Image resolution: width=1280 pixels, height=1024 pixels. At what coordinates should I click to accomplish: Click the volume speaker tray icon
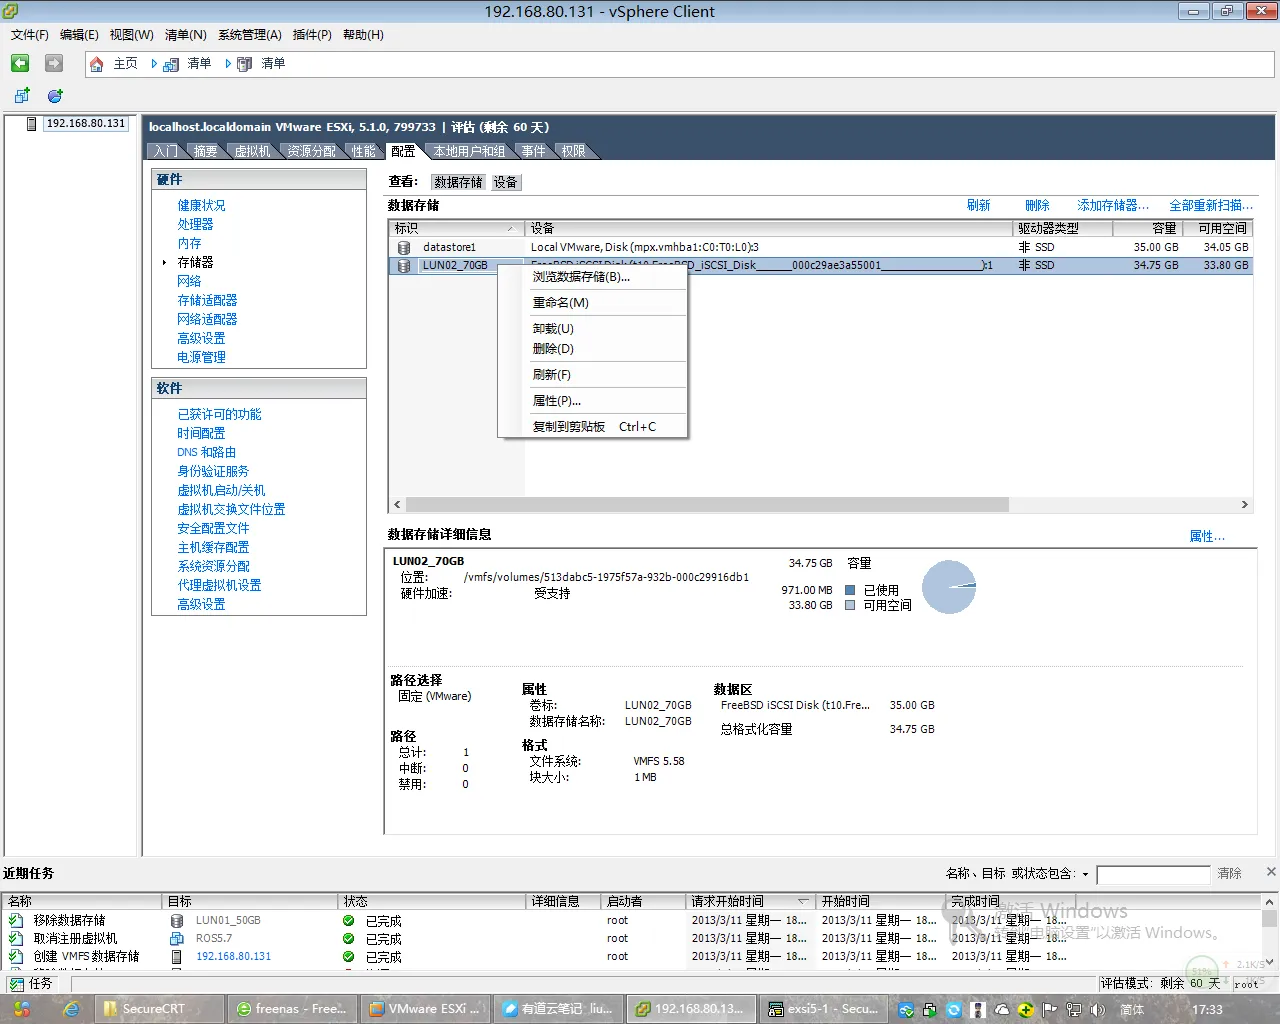[1097, 1010]
